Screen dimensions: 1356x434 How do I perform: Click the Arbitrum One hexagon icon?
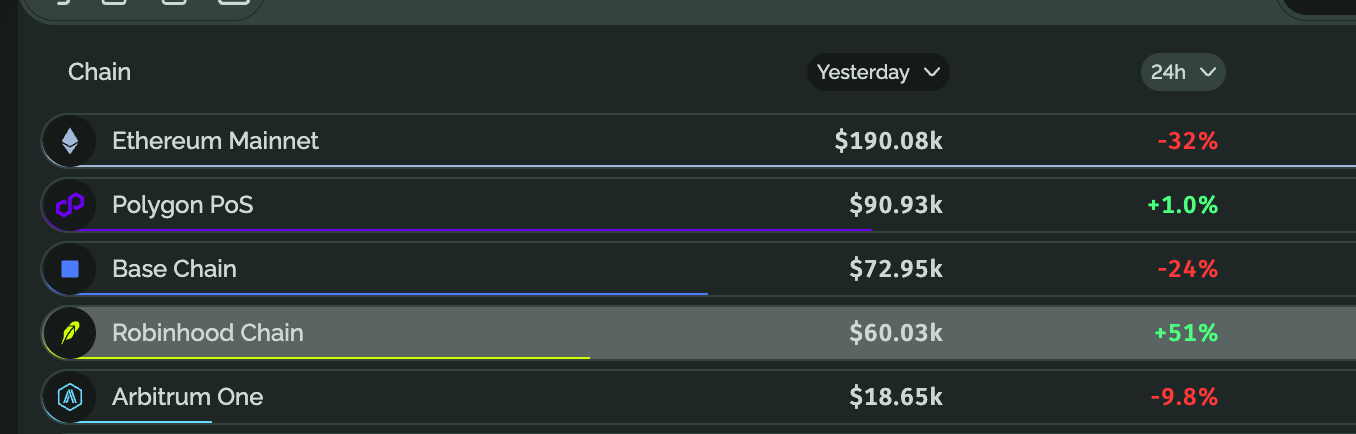point(70,397)
